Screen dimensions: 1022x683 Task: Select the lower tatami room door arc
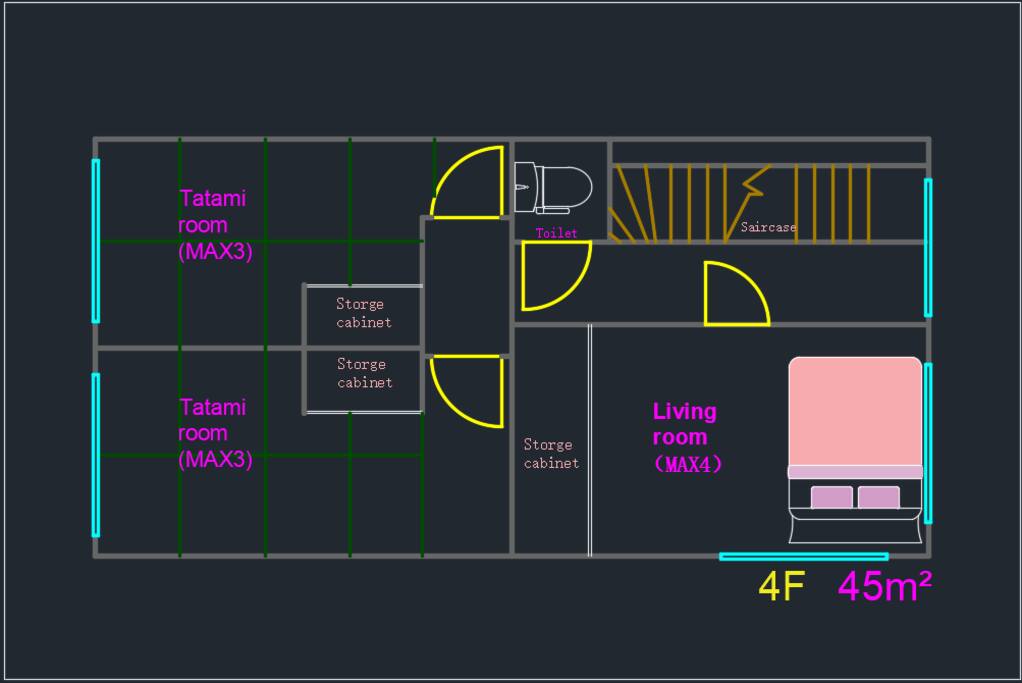pos(467,391)
